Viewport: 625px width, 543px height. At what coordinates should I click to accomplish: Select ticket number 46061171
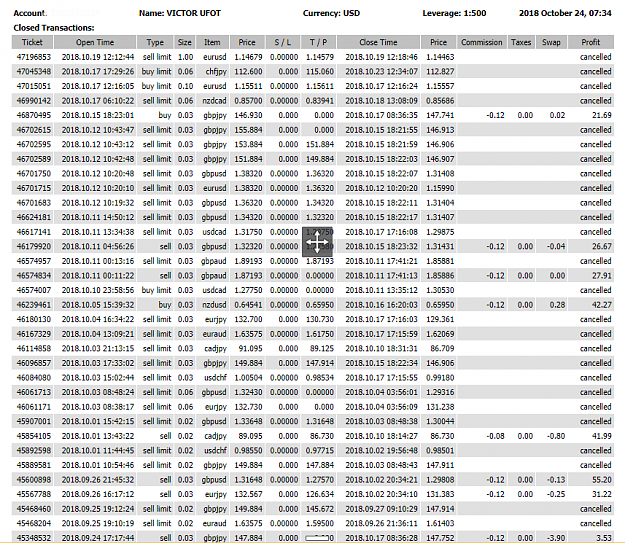tap(34, 407)
